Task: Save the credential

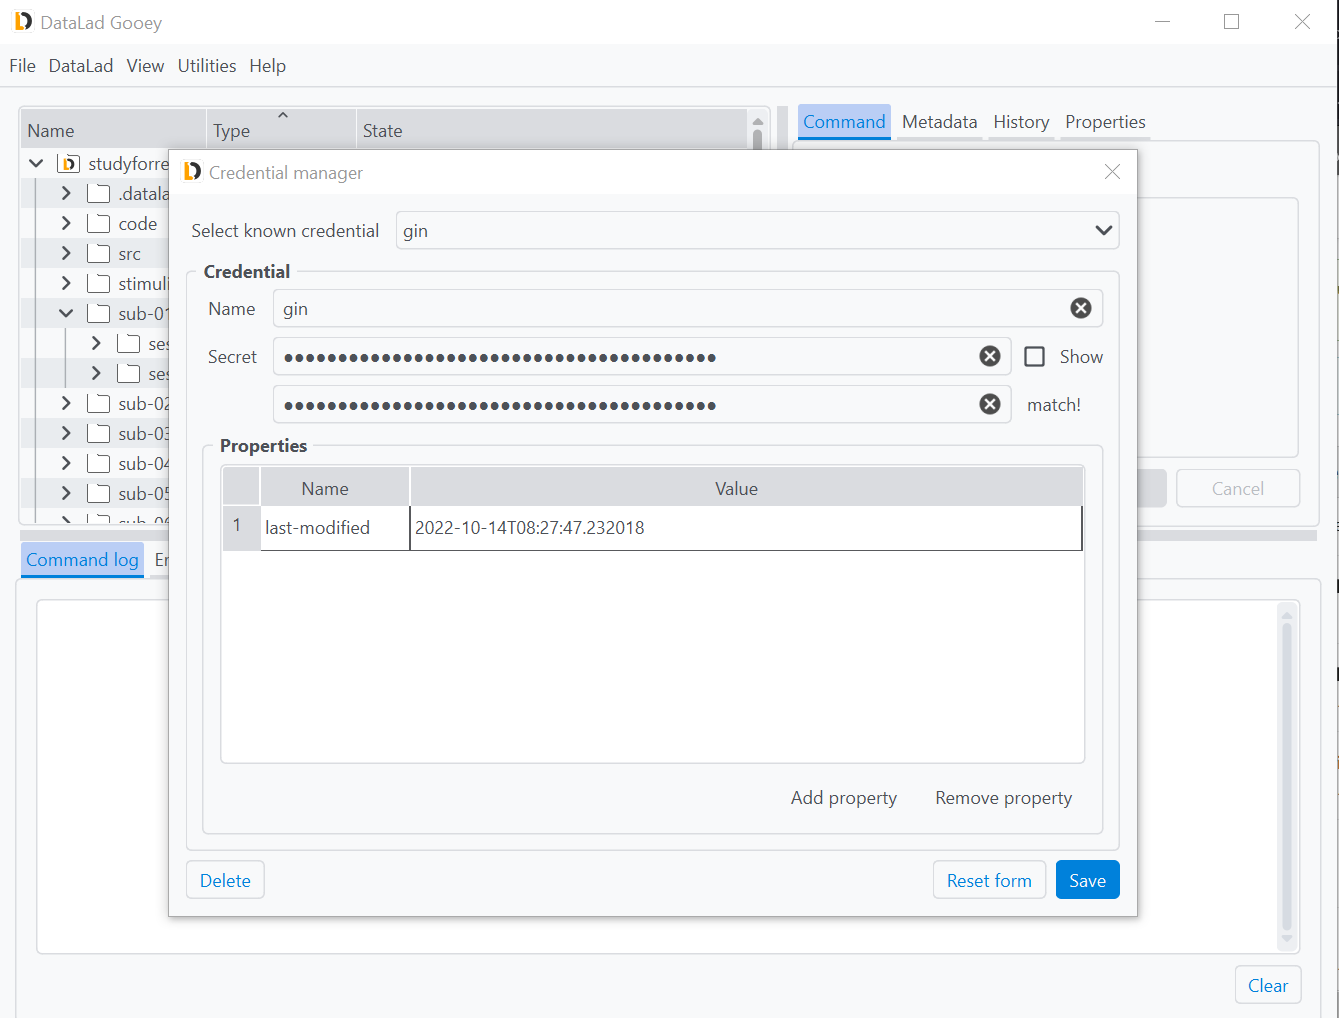Action: 1087,880
